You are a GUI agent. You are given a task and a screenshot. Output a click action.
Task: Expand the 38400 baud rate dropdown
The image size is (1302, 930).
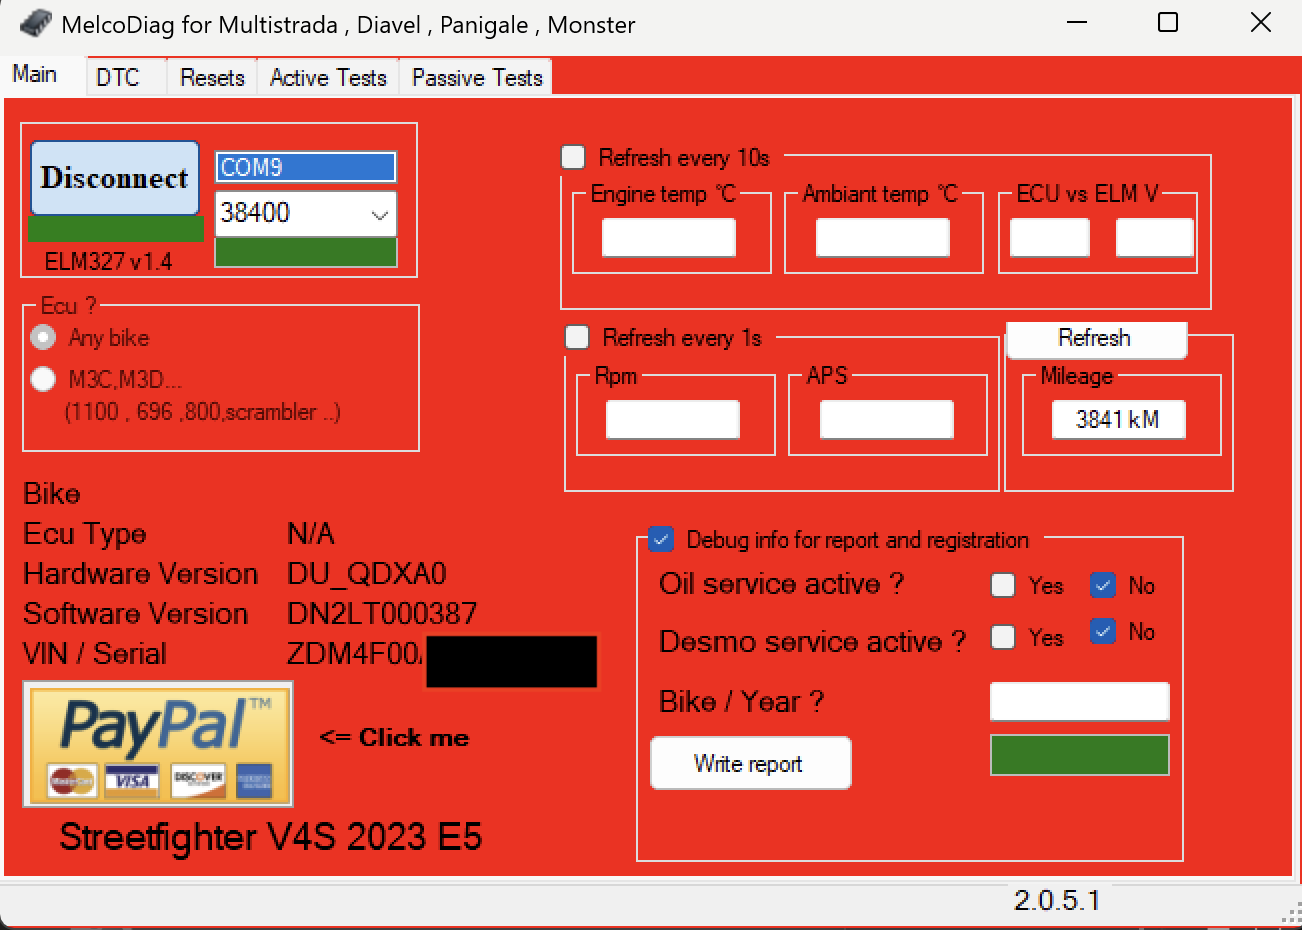click(380, 214)
